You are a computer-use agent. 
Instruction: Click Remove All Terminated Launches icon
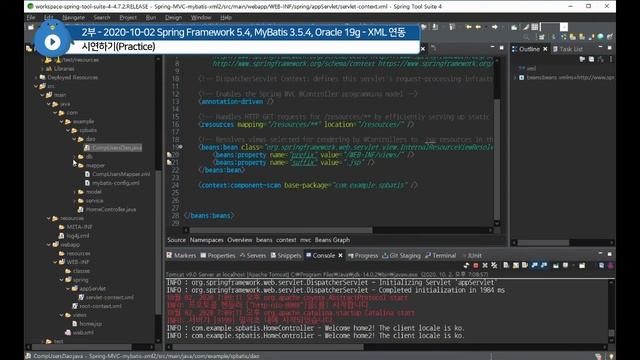[x=494, y=266]
